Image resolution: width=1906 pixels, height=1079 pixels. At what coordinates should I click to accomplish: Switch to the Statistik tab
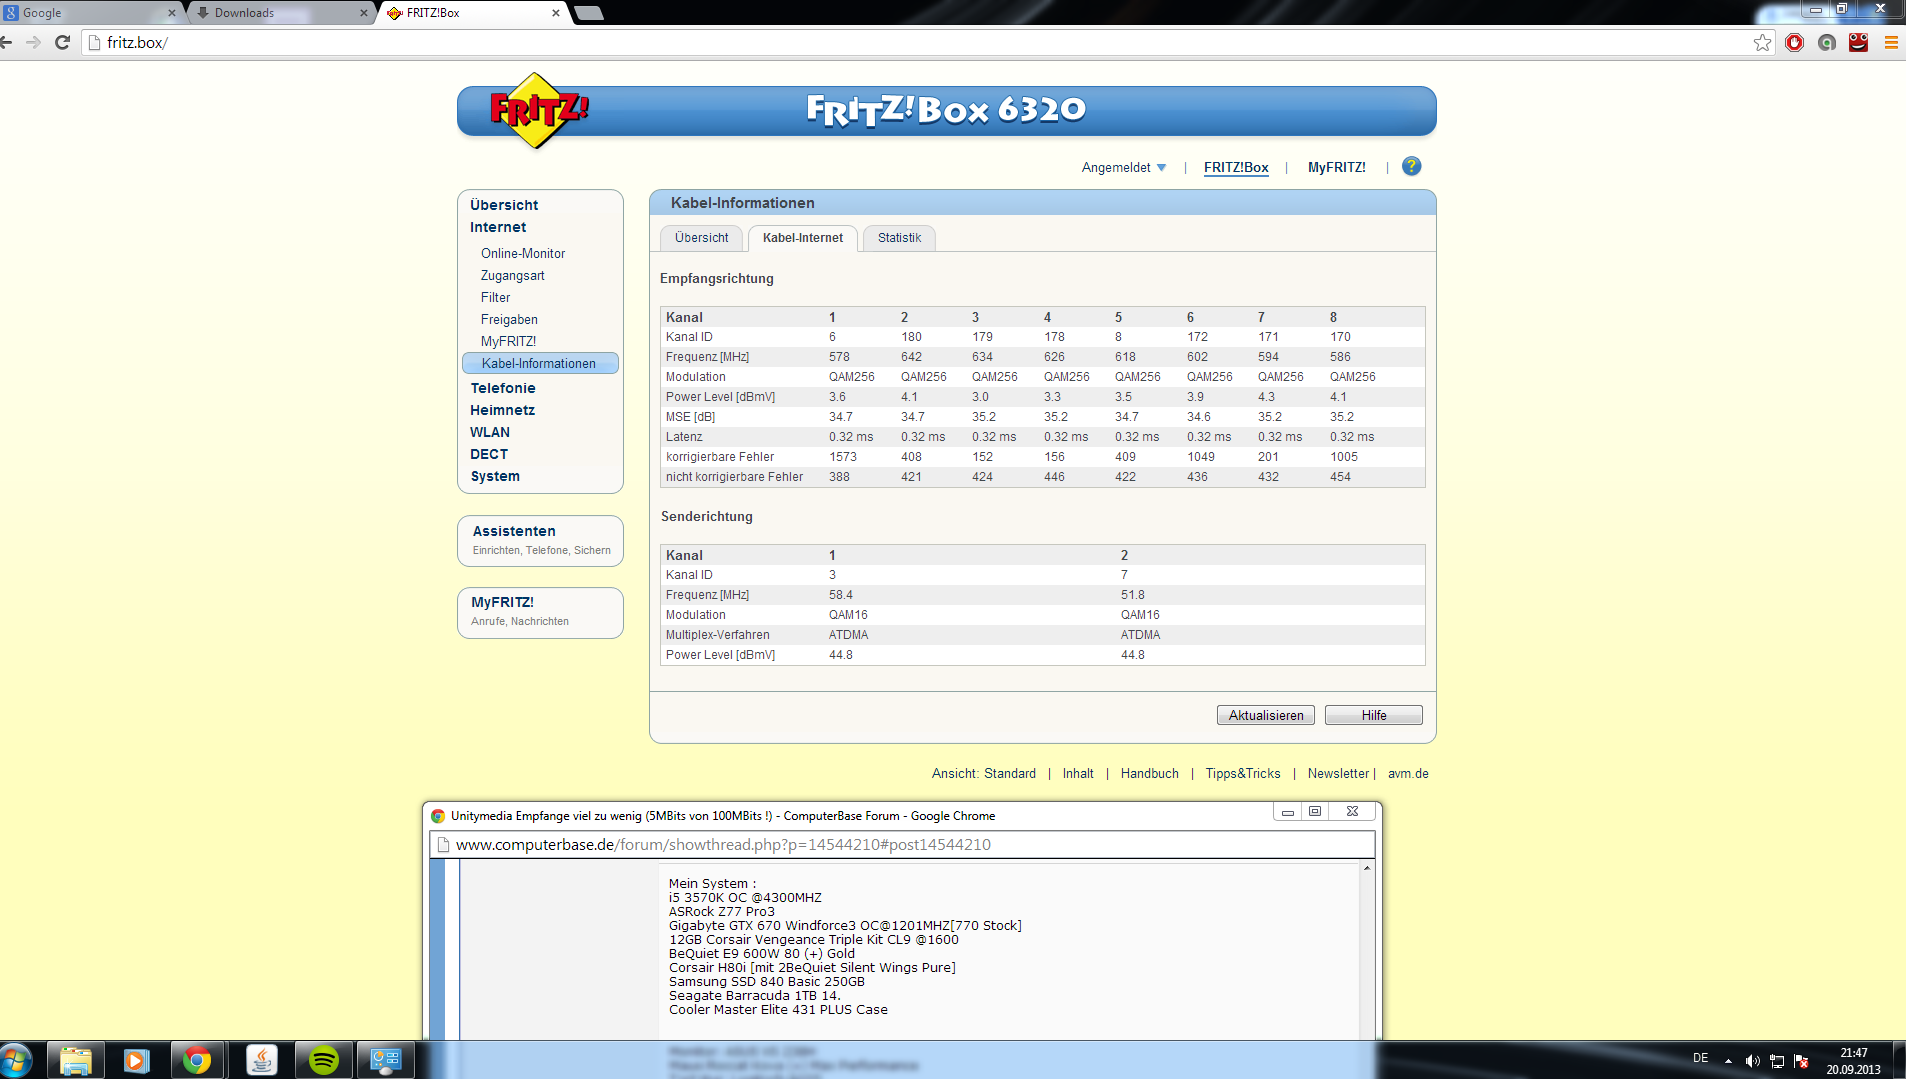point(899,238)
